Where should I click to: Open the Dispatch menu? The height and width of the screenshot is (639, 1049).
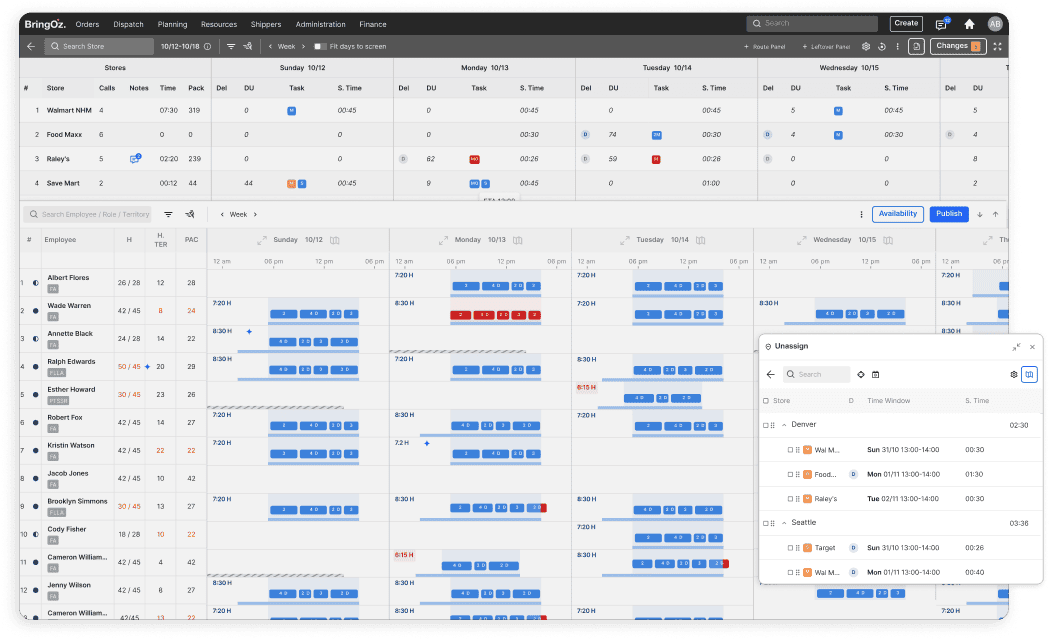[x=128, y=24]
